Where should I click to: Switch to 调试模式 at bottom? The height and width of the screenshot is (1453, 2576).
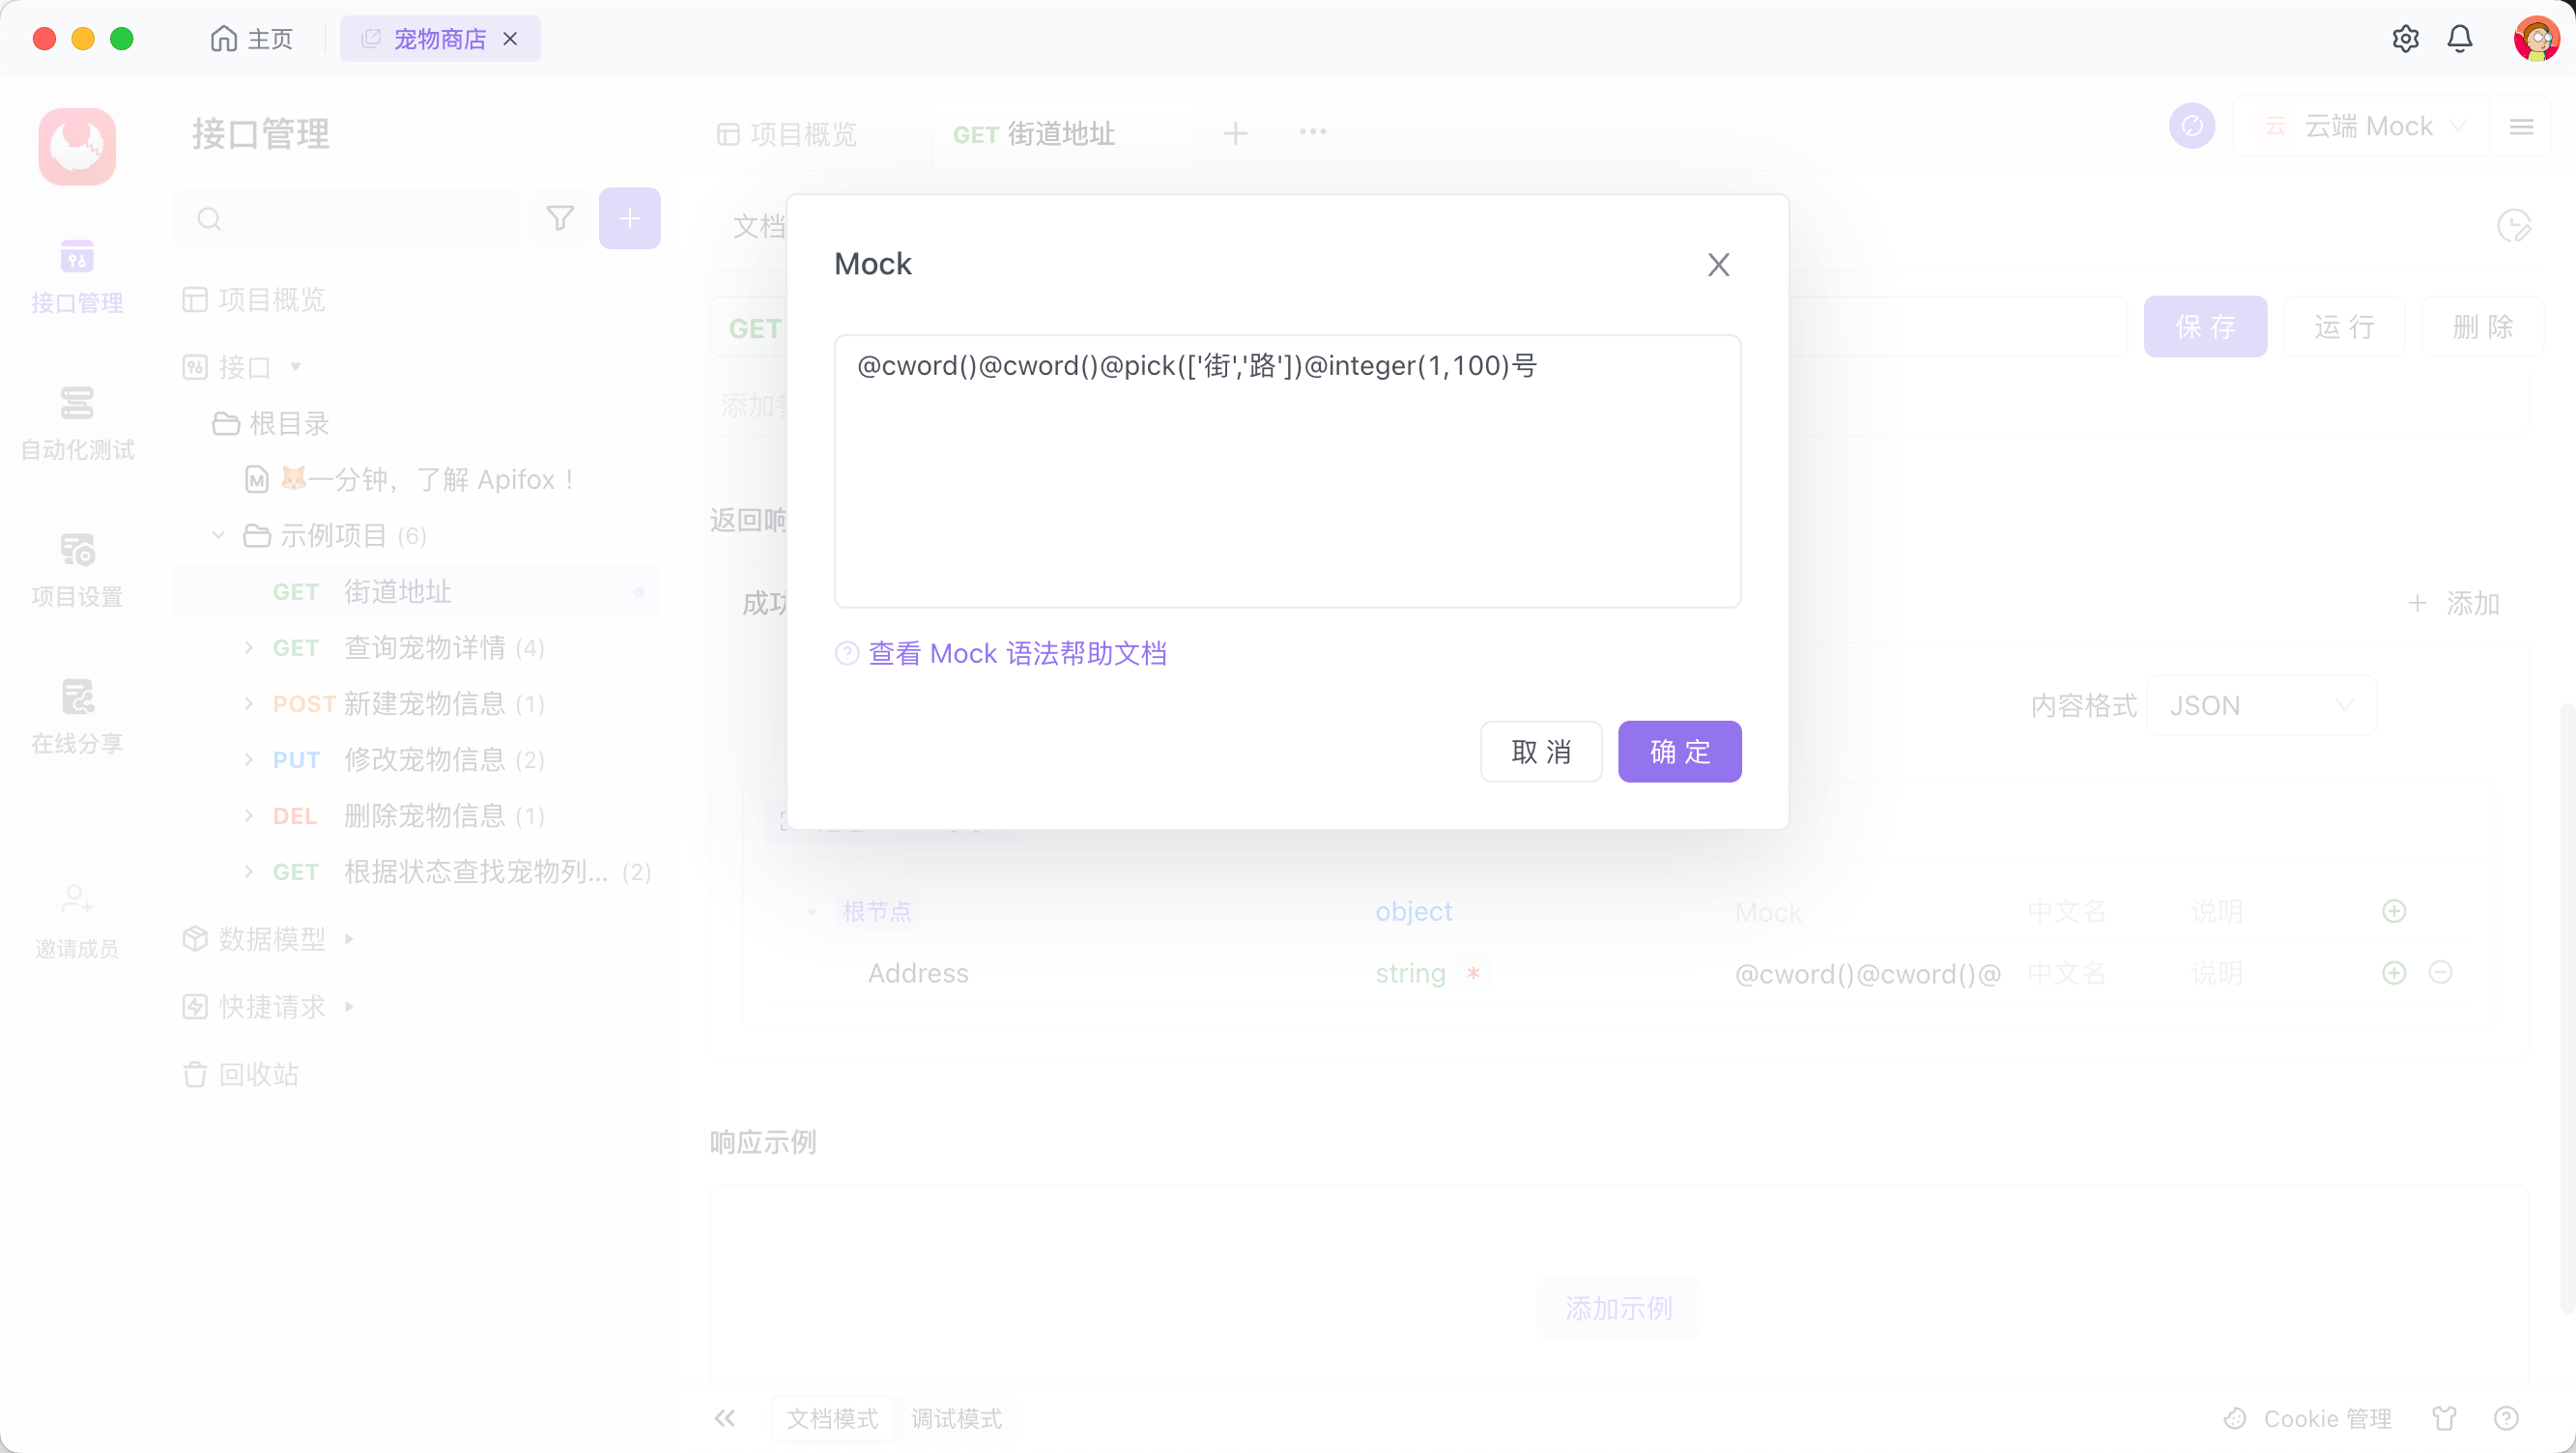point(955,1418)
